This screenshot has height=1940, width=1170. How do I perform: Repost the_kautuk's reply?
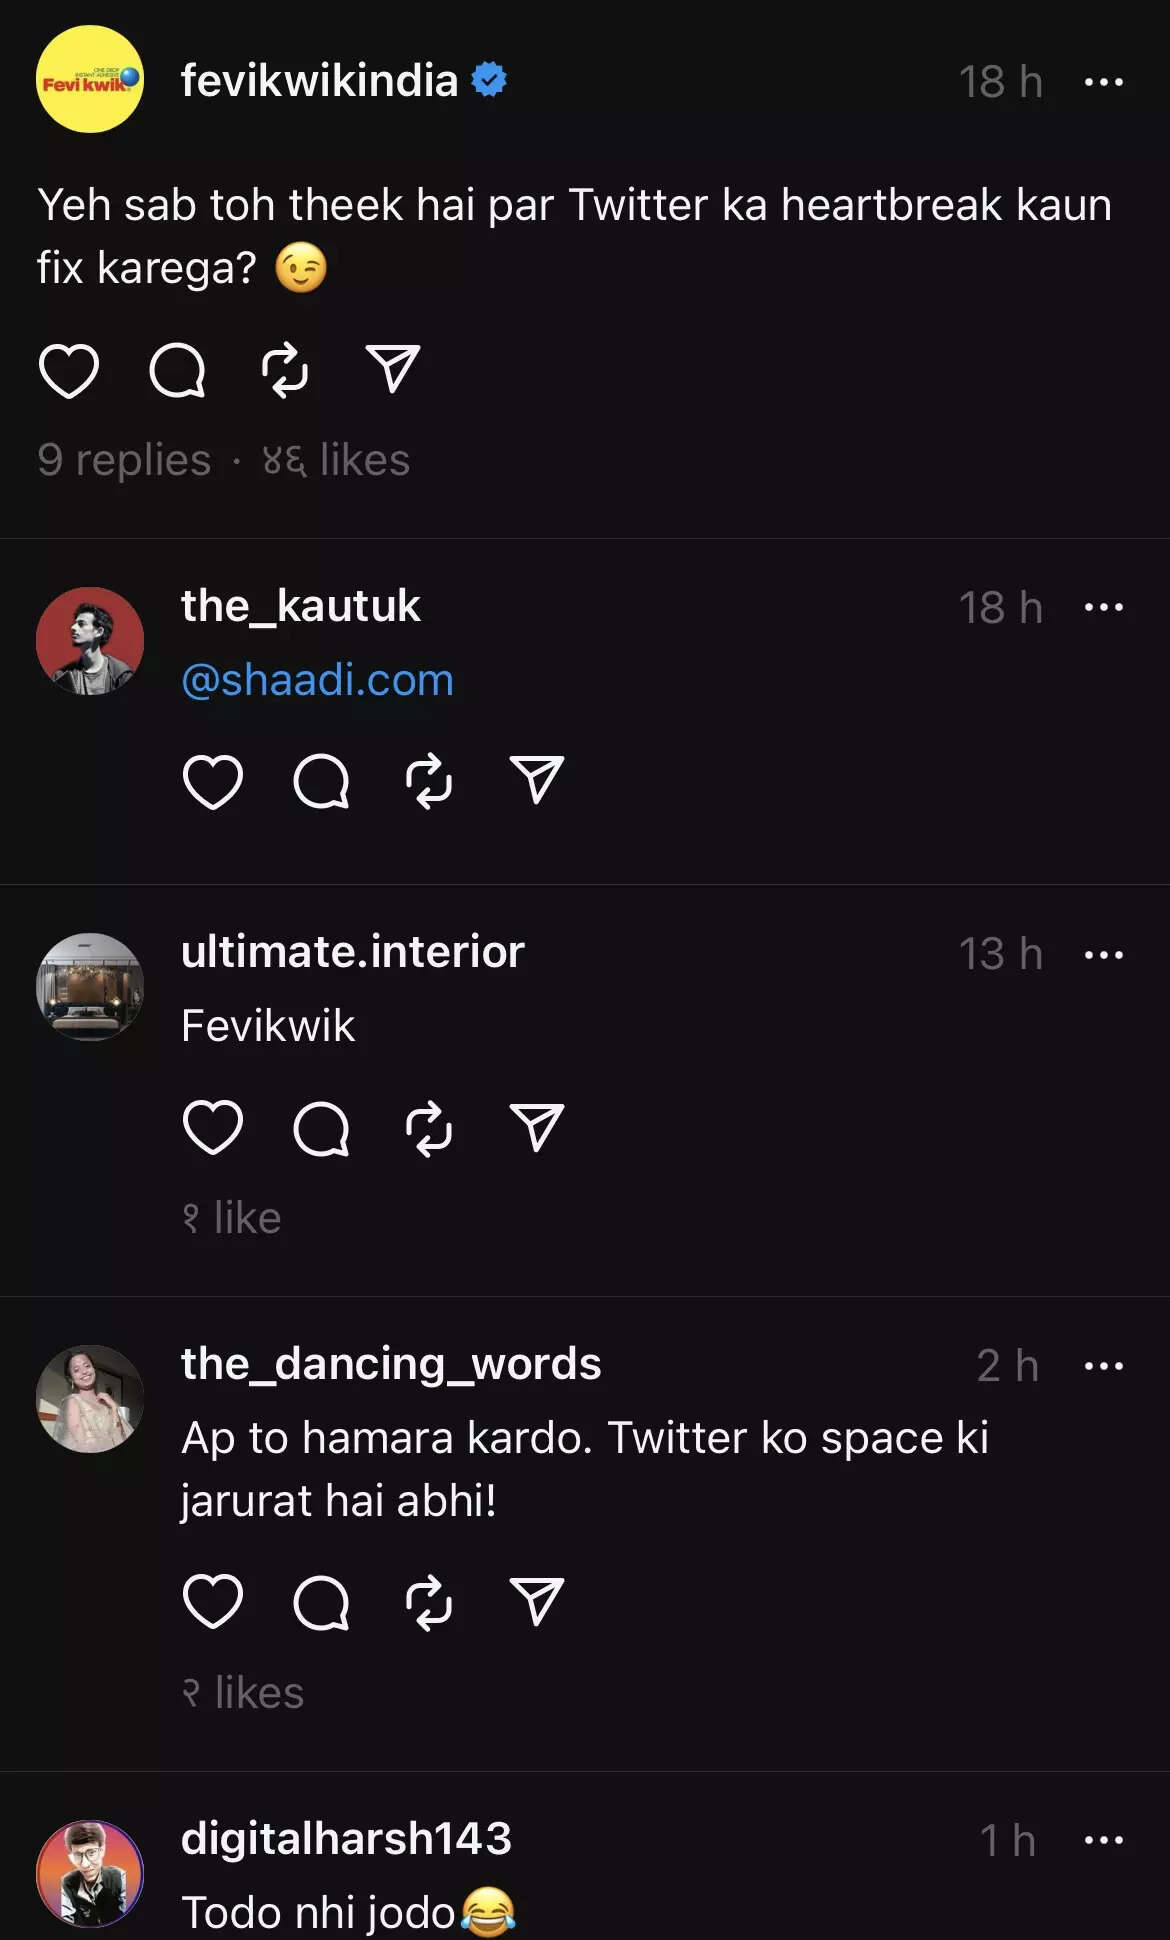[x=429, y=781]
